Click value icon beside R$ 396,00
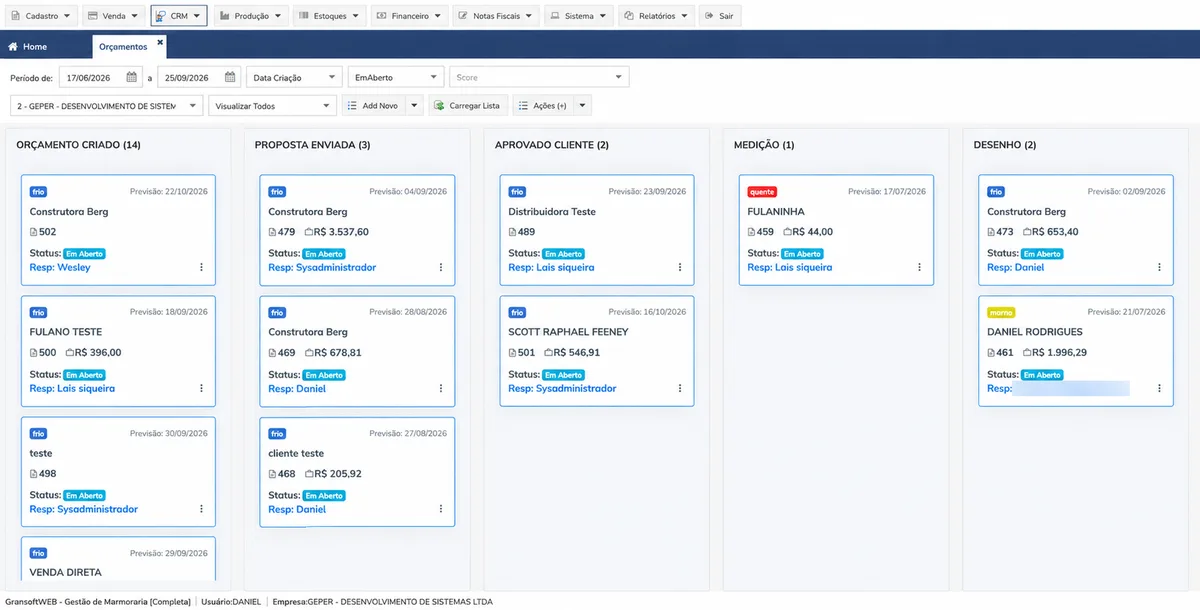 [x=70, y=353]
